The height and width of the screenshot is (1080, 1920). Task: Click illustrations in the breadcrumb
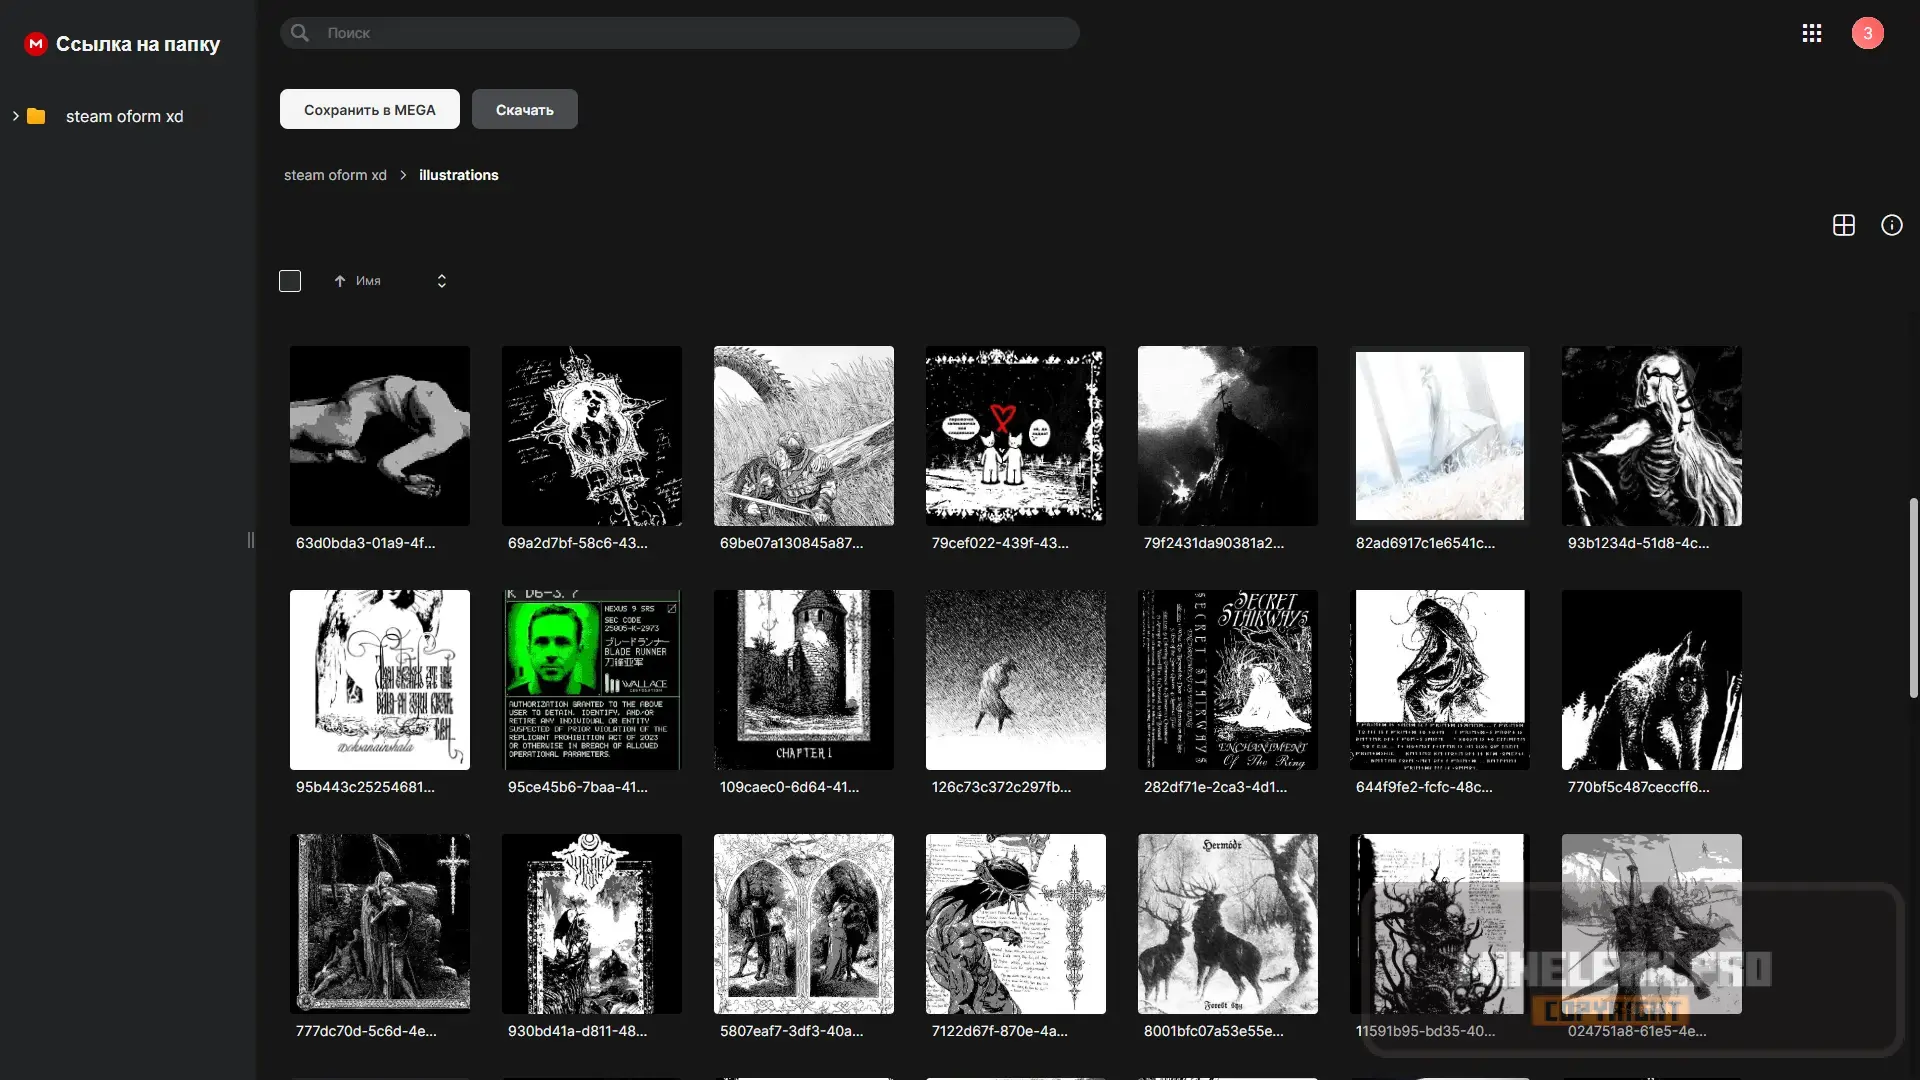click(x=459, y=175)
